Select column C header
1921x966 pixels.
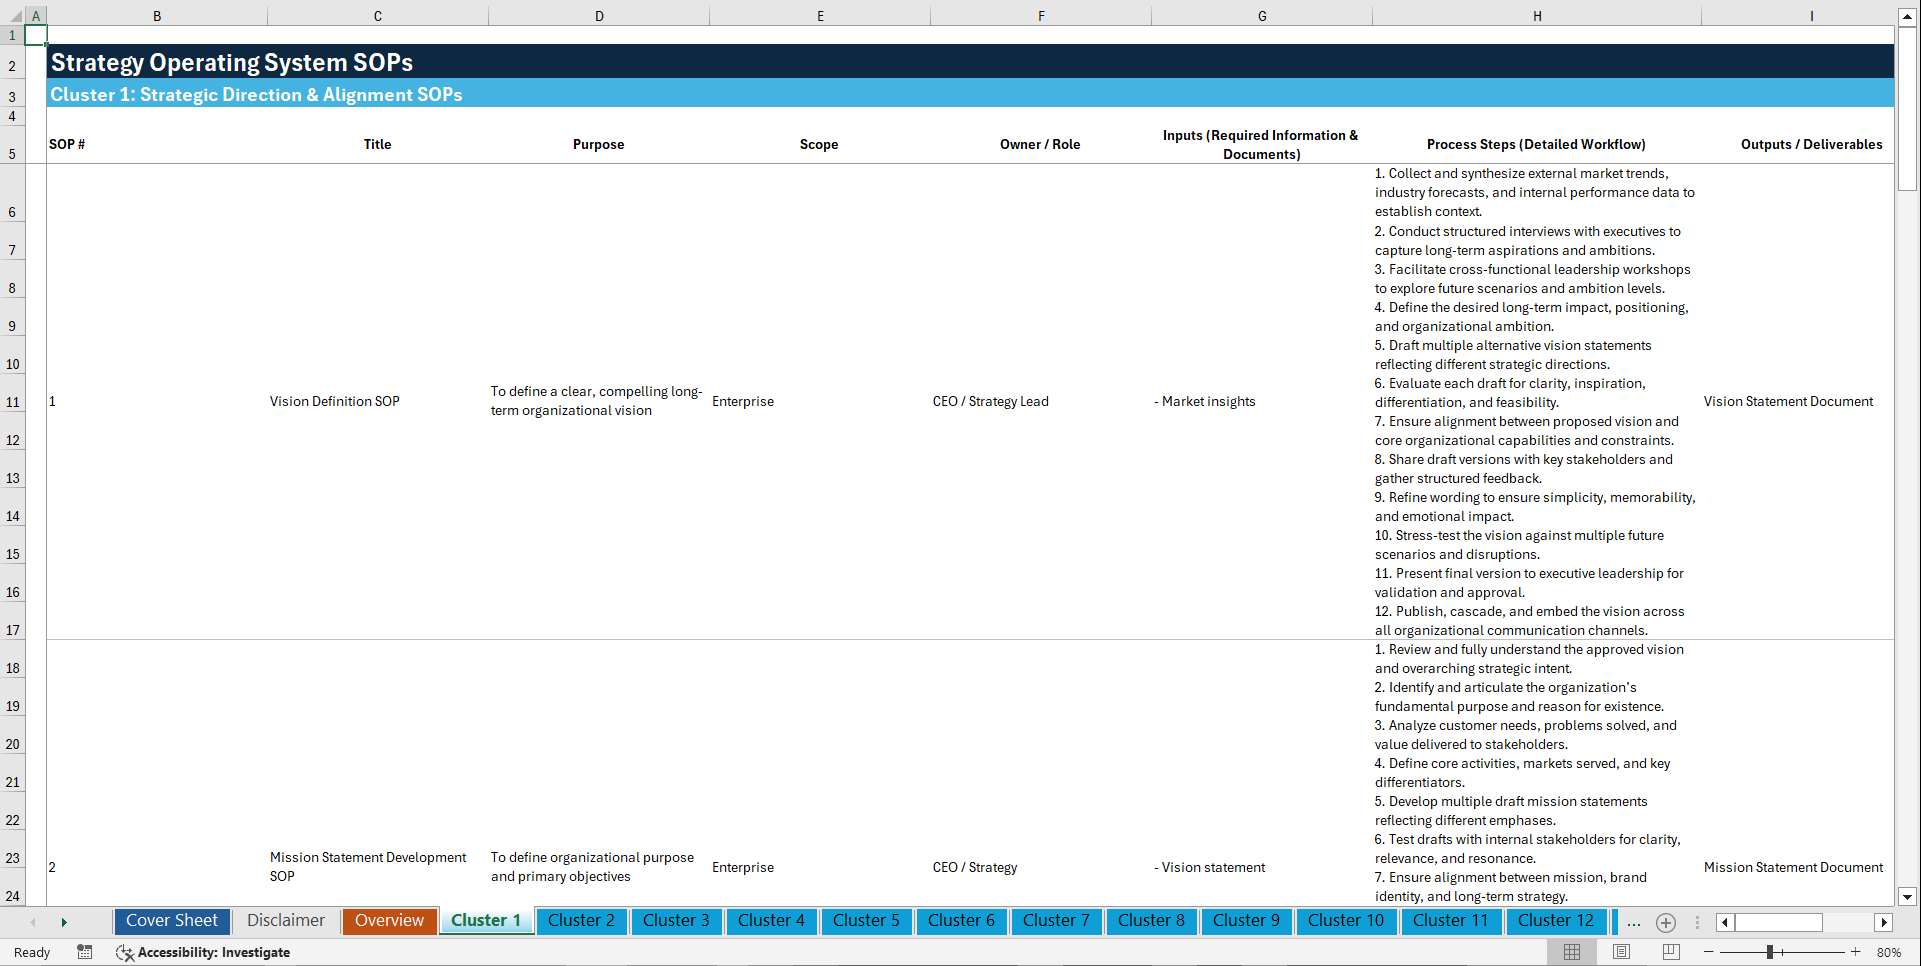coord(378,16)
